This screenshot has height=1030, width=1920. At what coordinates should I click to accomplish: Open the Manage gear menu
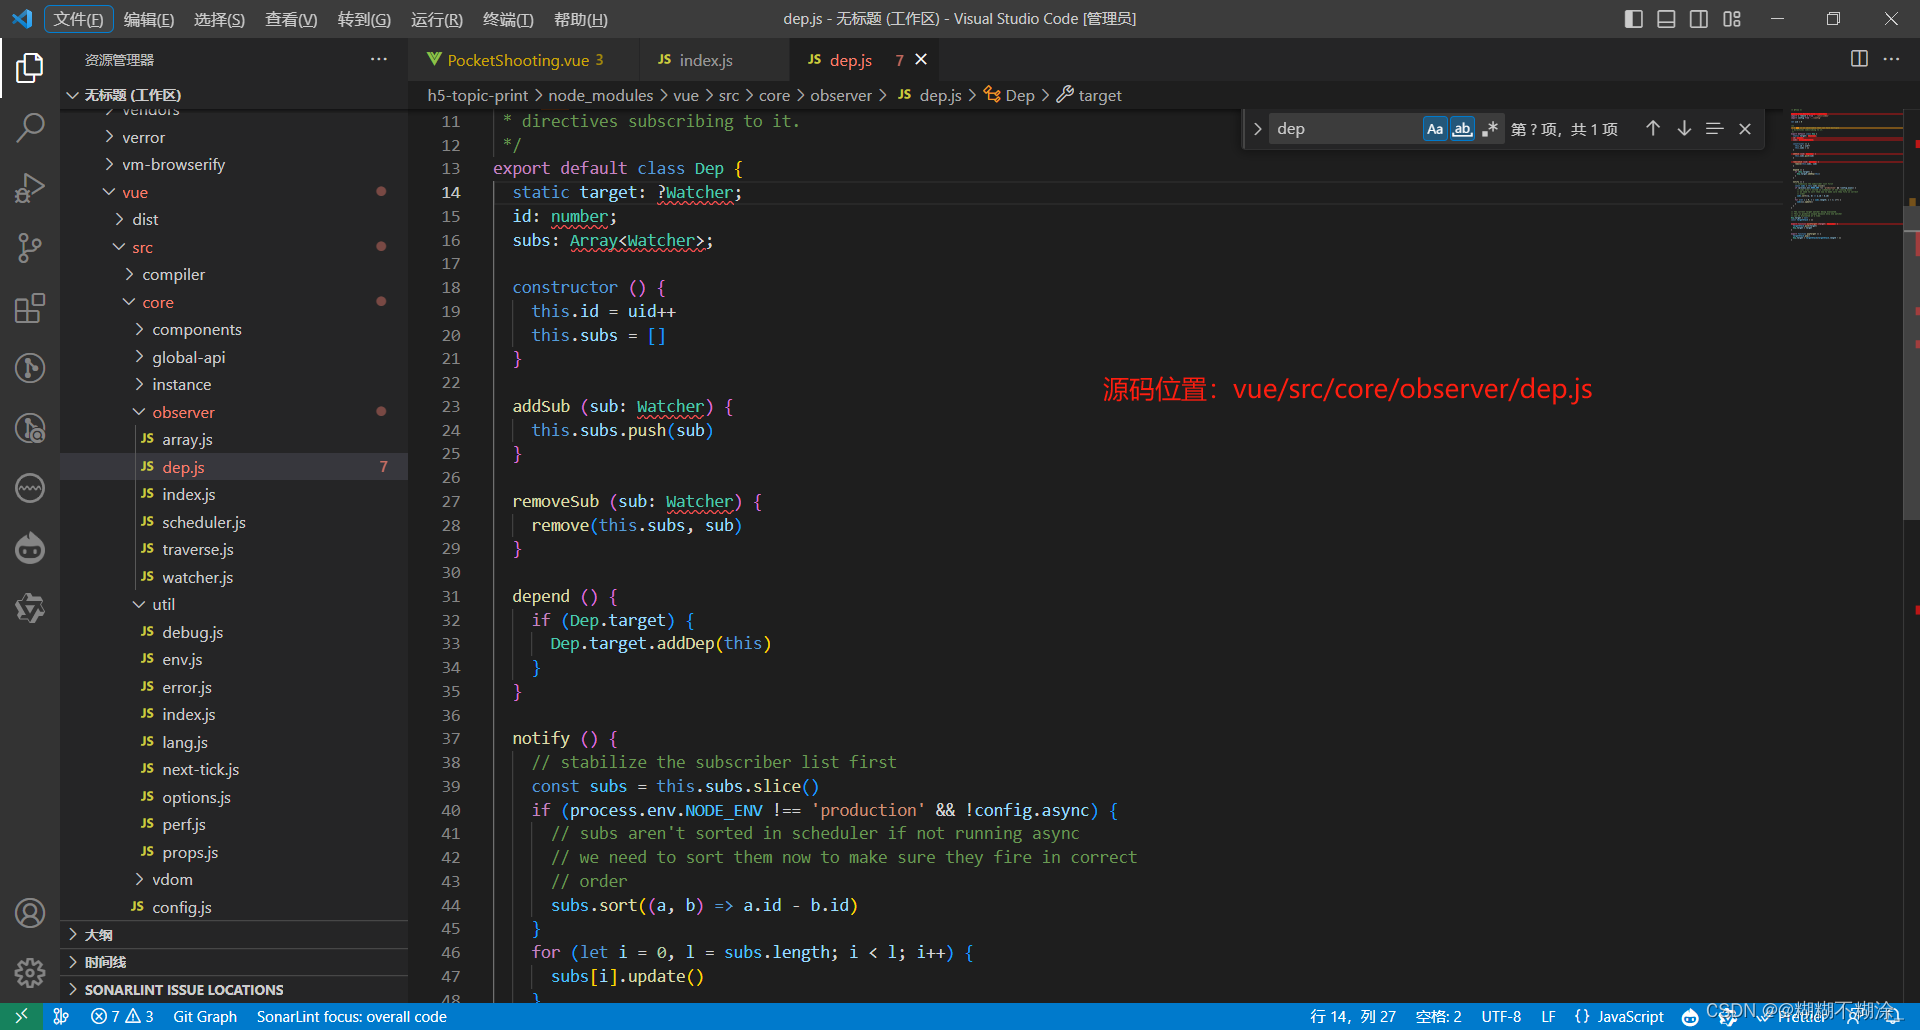click(30, 972)
